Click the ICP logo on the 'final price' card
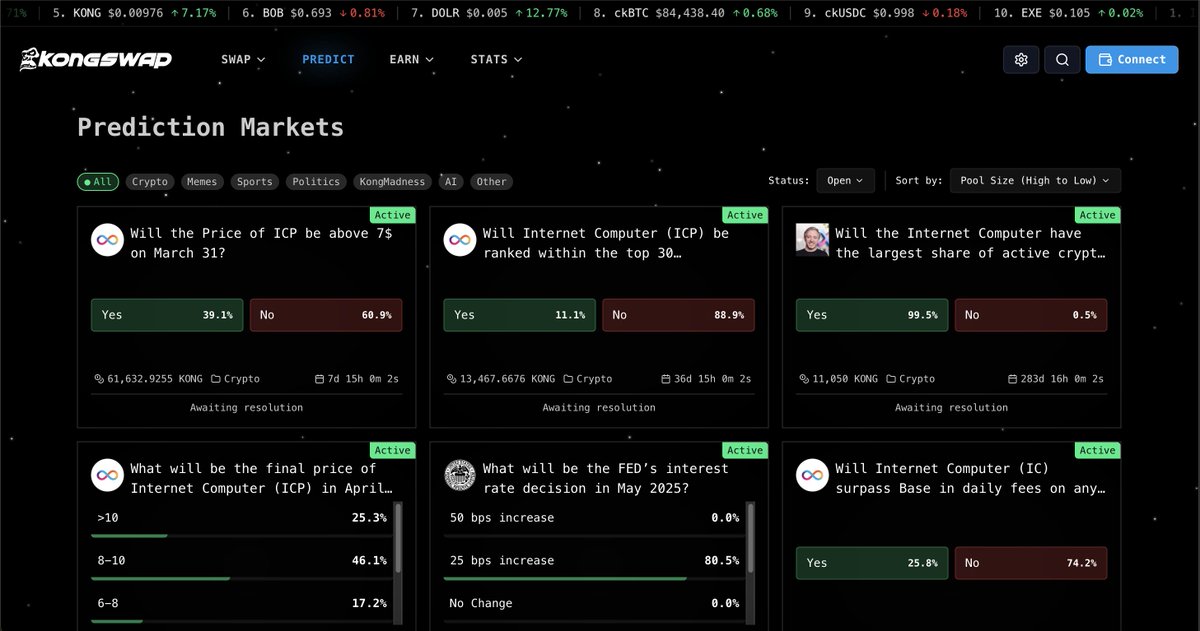The image size is (1200, 631). point(107,475)
